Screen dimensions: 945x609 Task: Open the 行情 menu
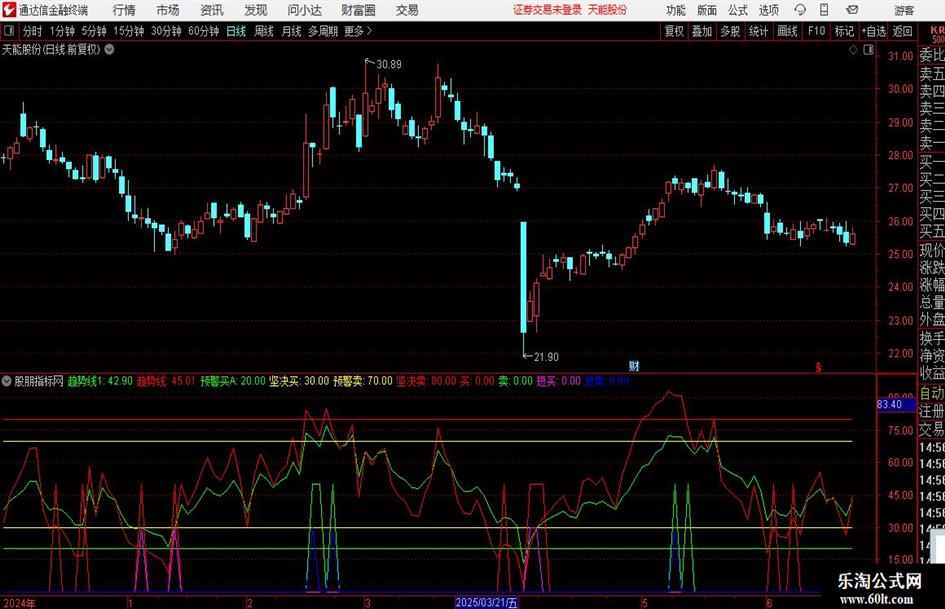[x=124, y=10]
